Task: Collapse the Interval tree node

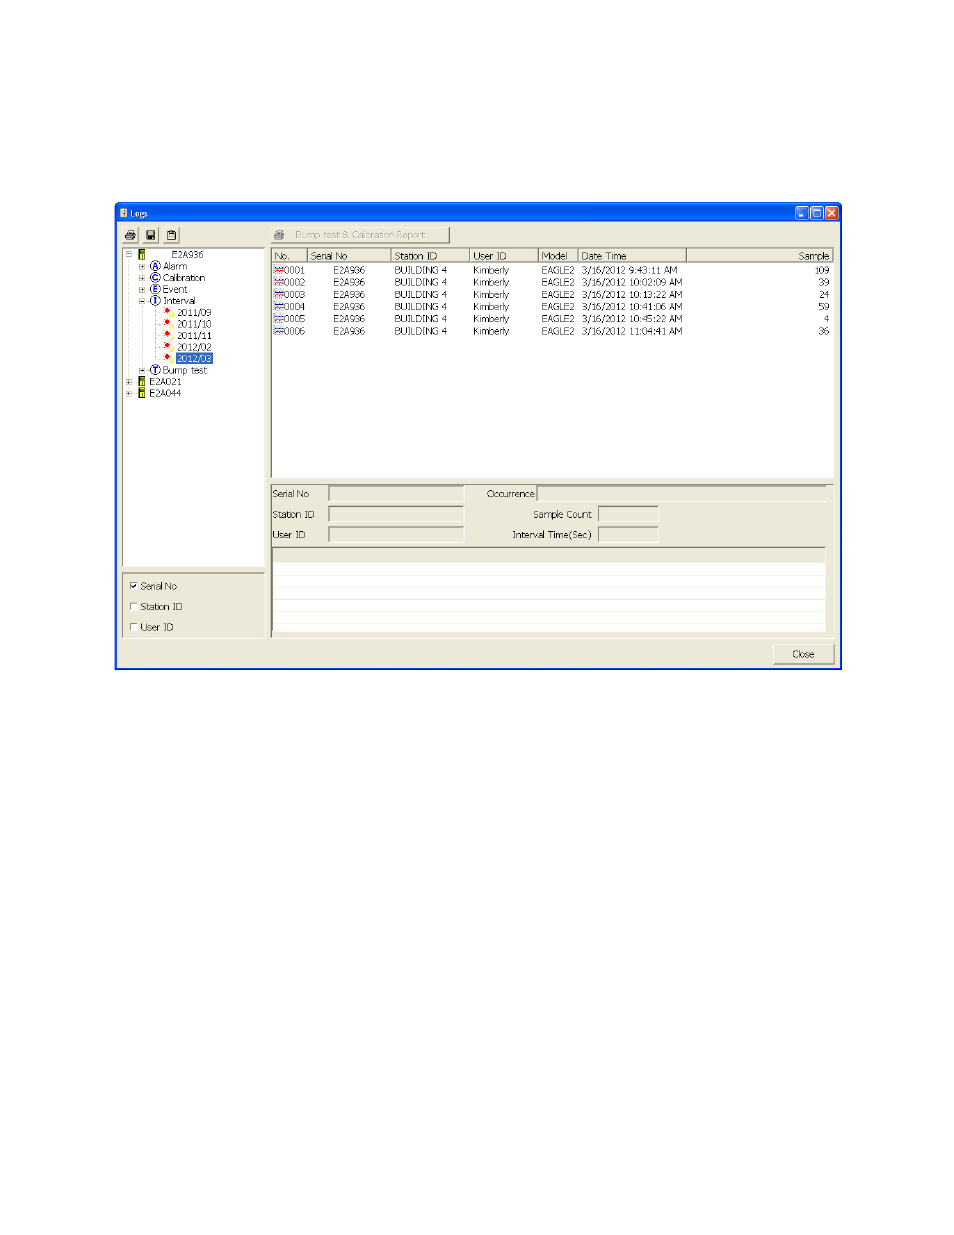Action: click(142, 301)
